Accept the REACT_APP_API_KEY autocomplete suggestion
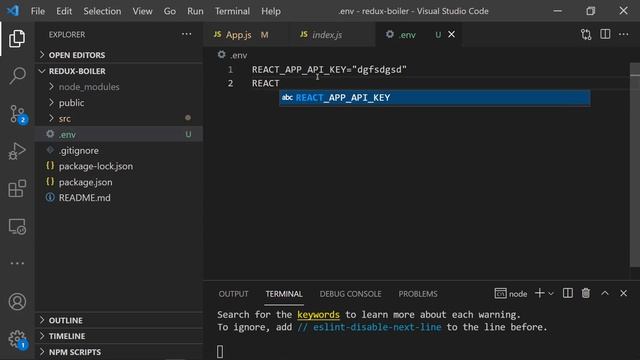This screenshot has height=360, width=640. 435,98
